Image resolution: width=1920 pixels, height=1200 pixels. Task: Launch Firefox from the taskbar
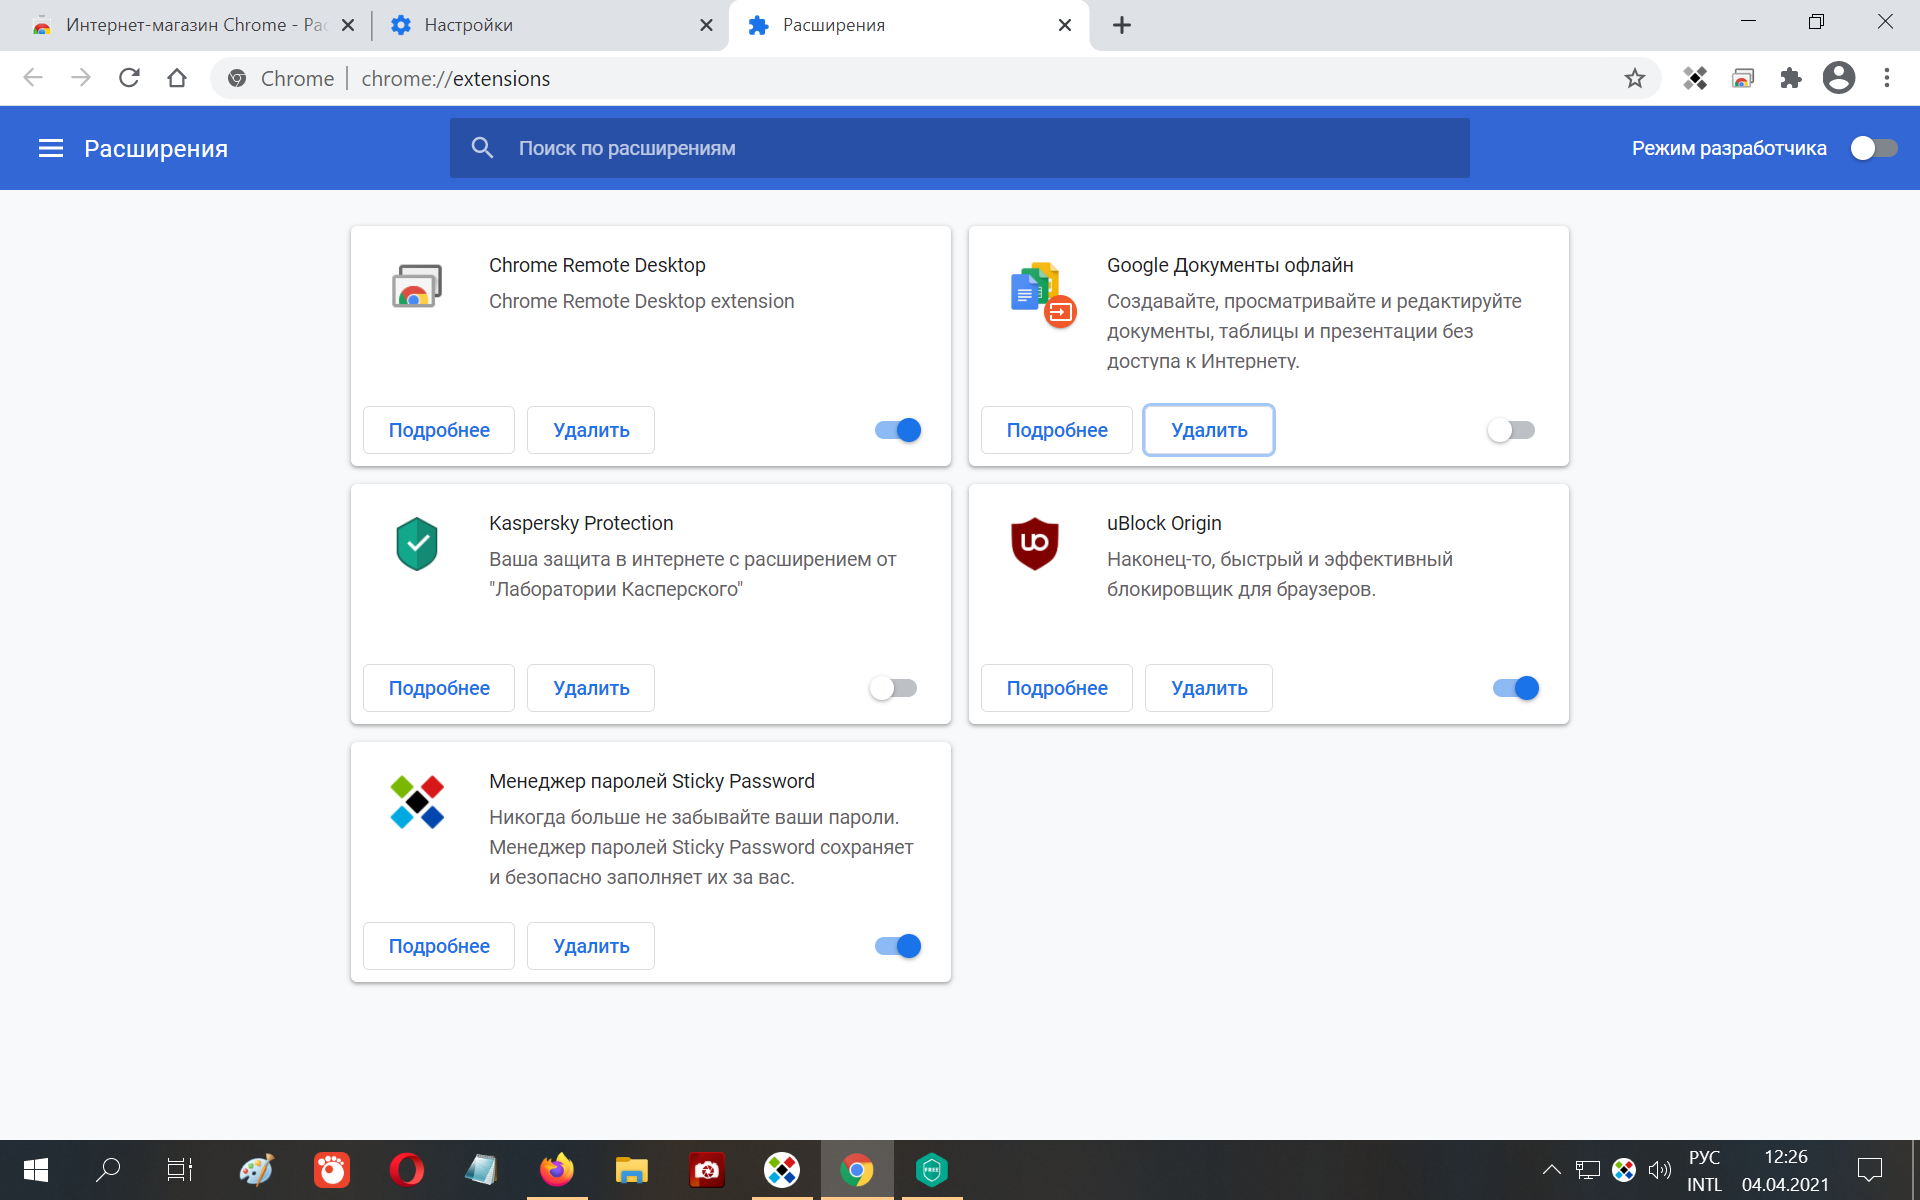click(557, 1170)
